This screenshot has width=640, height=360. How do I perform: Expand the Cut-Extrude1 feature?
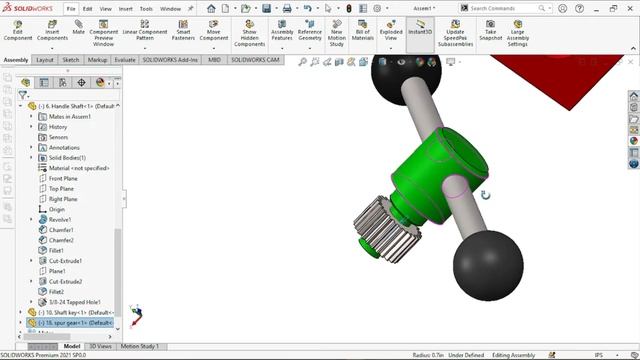(31, 261)
